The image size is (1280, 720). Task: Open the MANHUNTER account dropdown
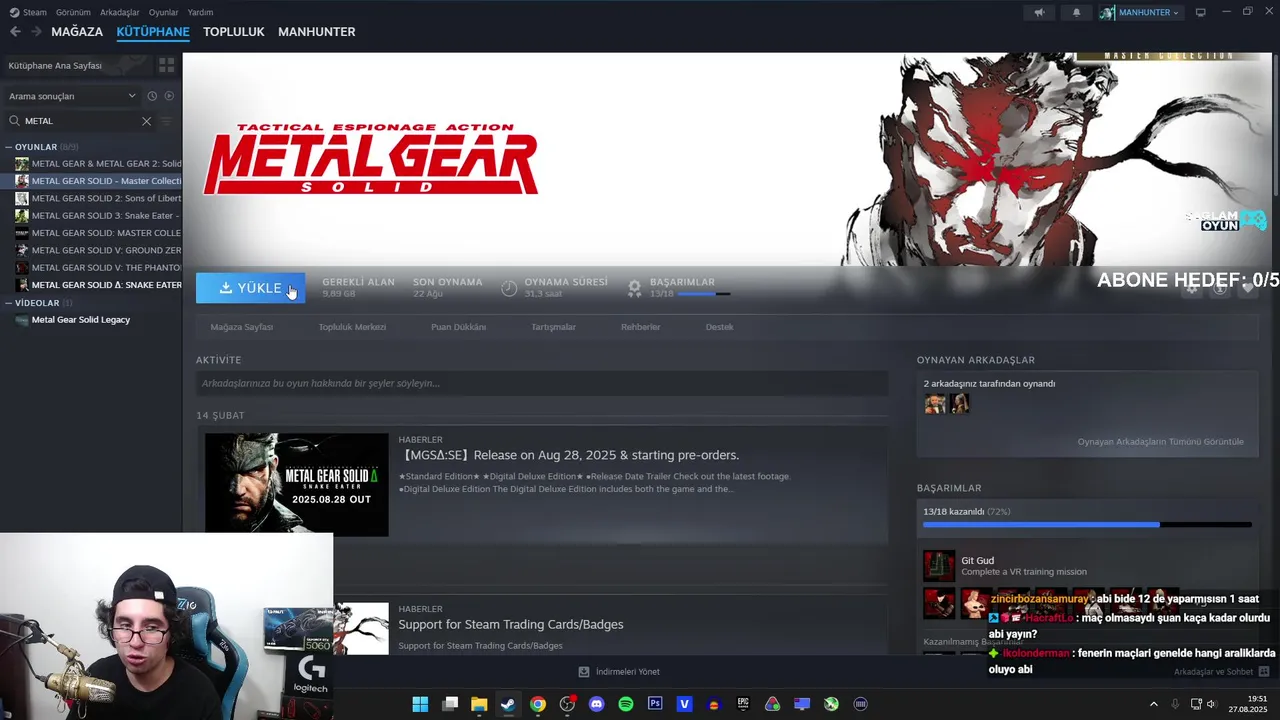1140,12
